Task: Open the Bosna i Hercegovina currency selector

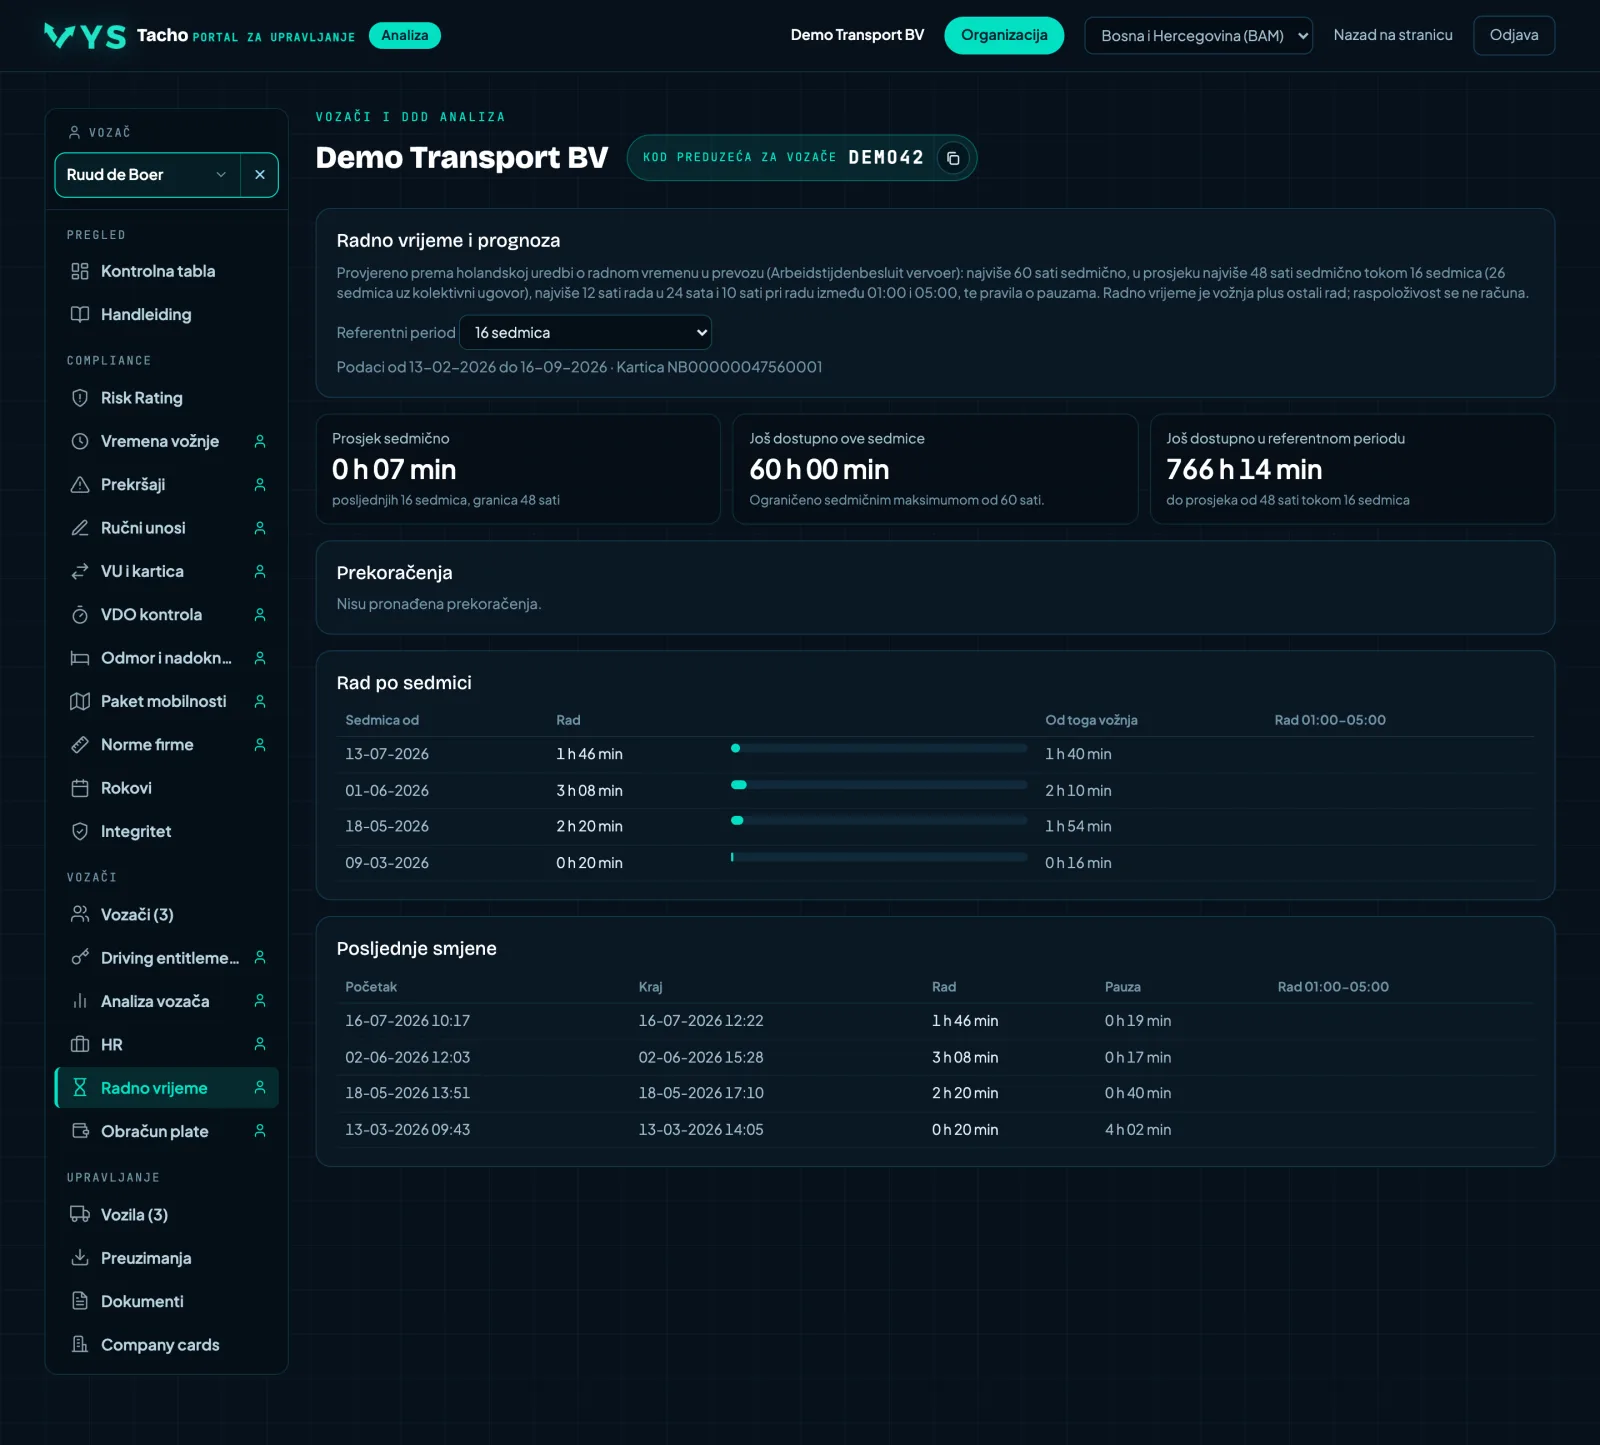Action: click(x=1198, y=36)
